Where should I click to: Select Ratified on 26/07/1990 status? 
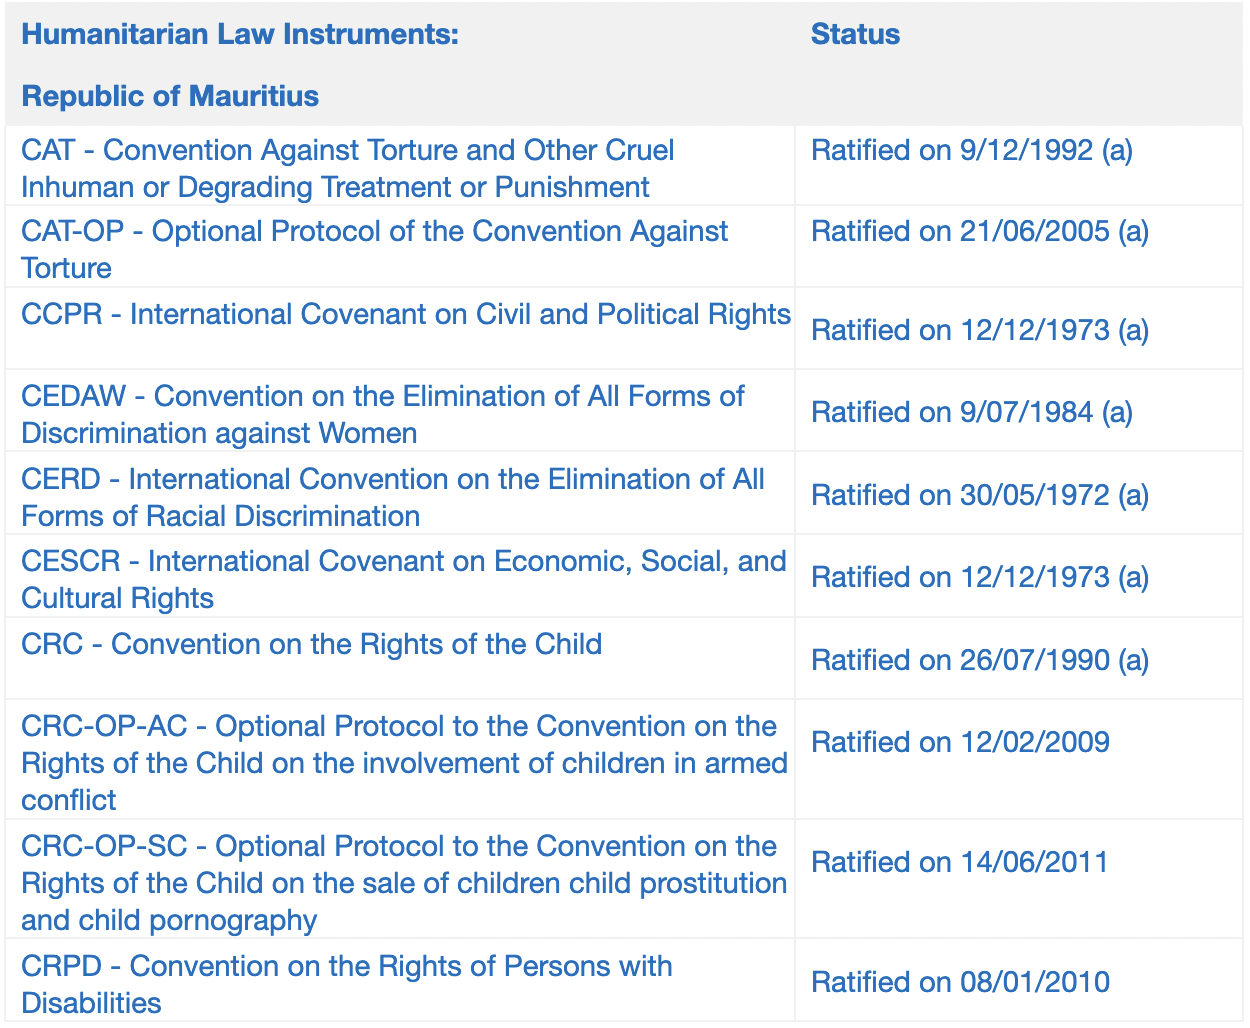(x=980, y=660)
